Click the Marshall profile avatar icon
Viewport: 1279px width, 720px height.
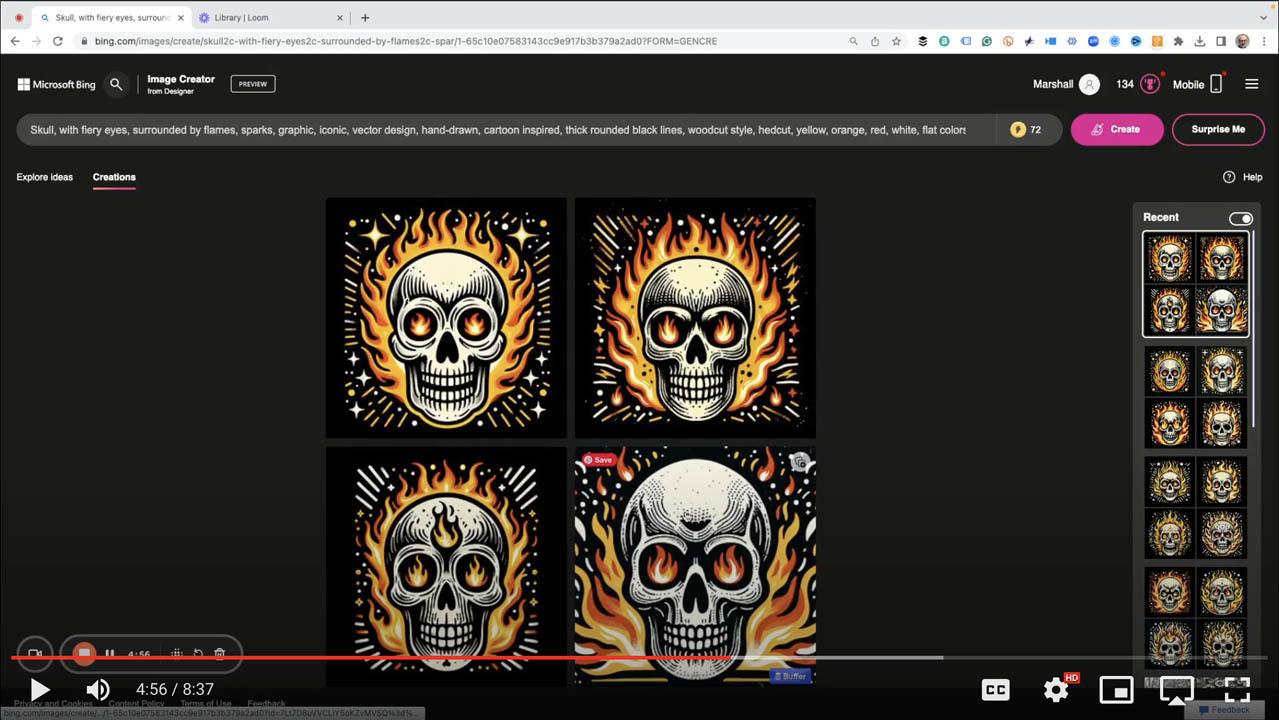click(1090, 85)
